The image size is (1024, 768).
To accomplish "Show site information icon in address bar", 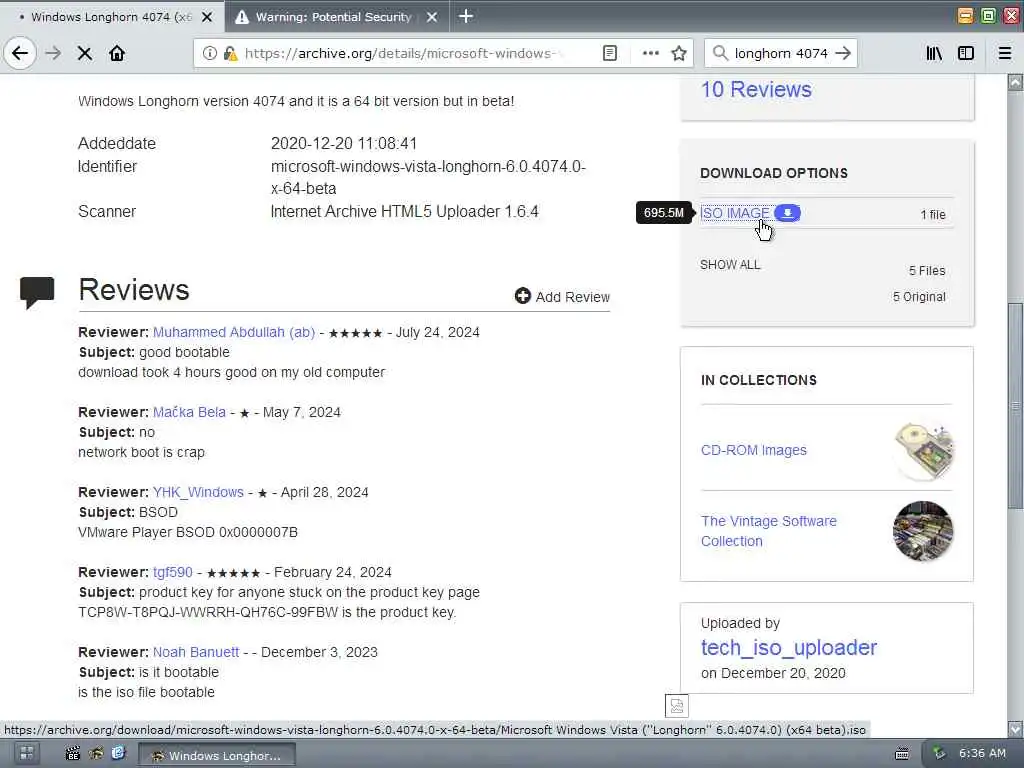I will point(209,54).
